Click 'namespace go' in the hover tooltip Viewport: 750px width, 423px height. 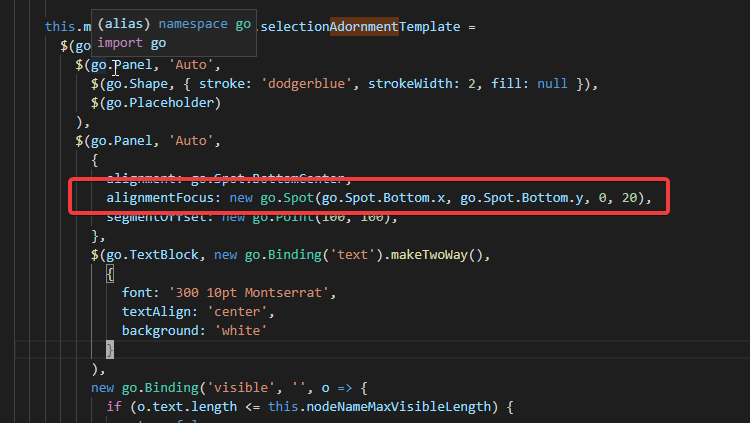pyautogui.click(x=205, y=24)
